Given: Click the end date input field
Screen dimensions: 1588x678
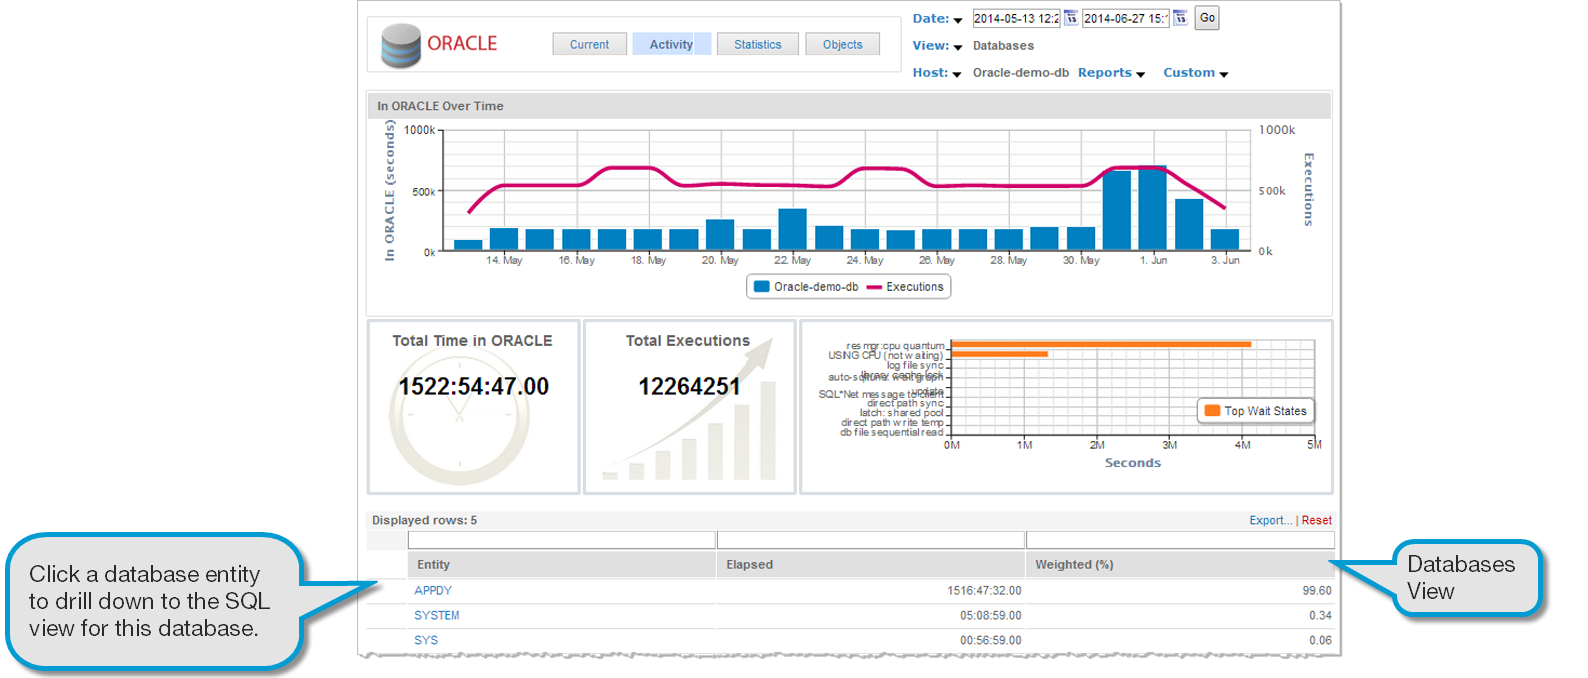Looking at the screenshot, I should pos(1126,18).
